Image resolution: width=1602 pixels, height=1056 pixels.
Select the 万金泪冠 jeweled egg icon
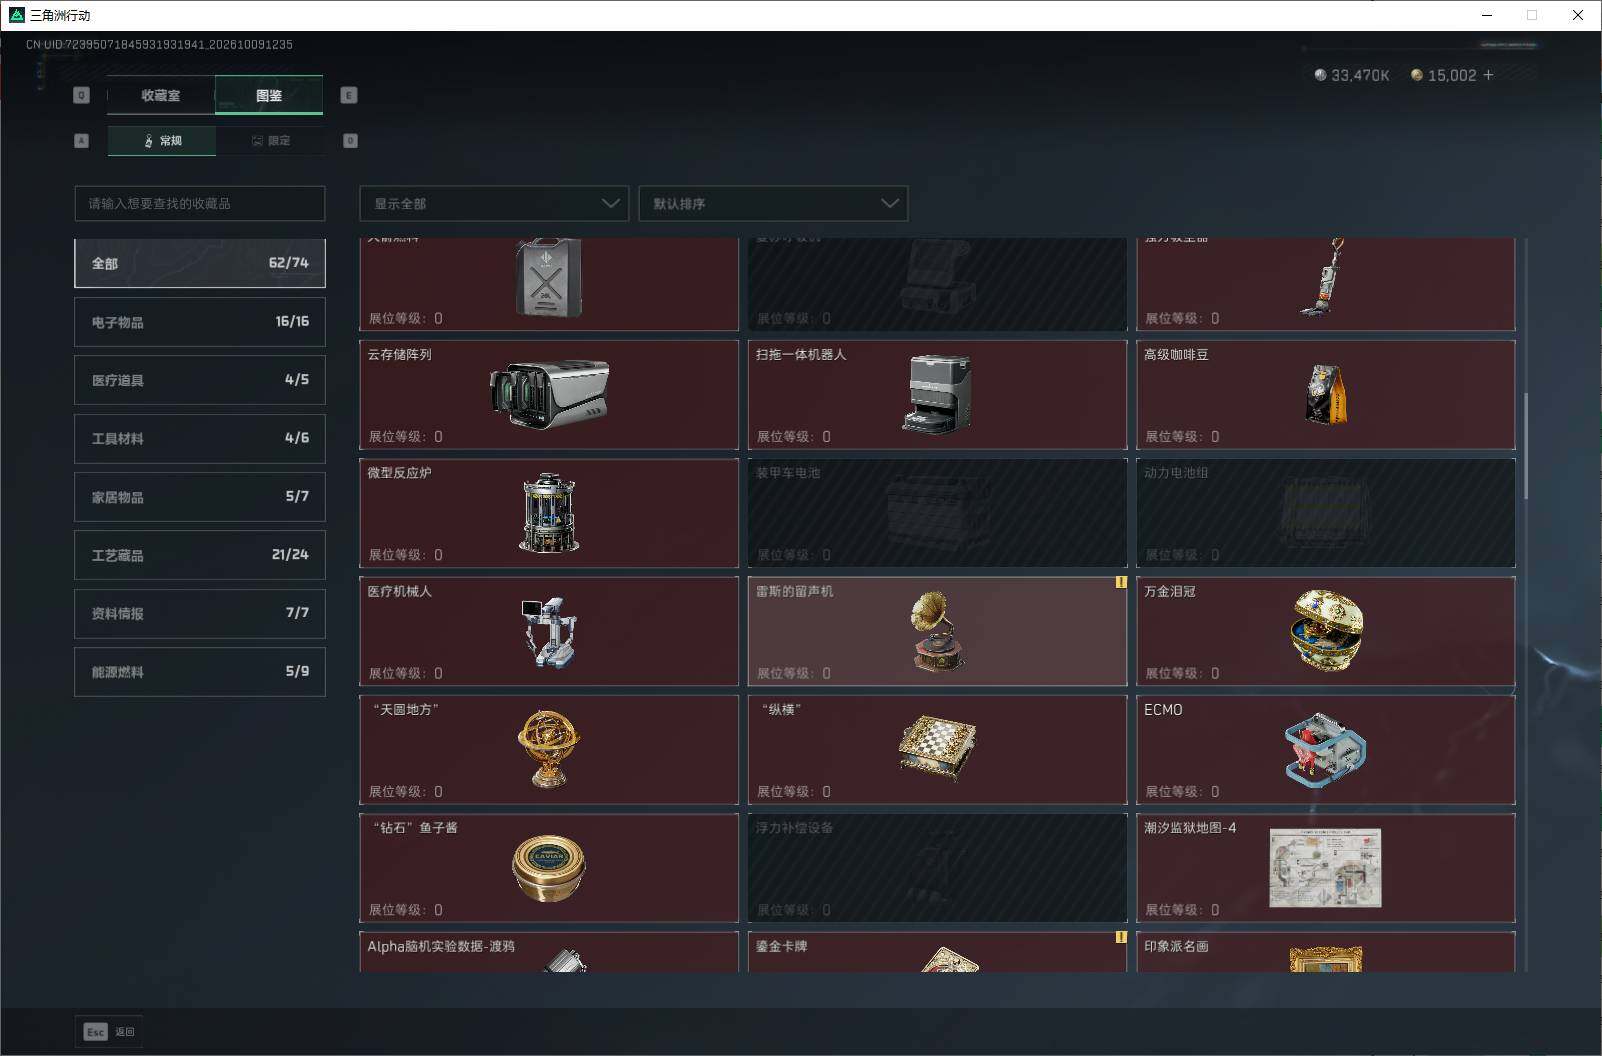pyautogui.click(x=1327, y=630)
